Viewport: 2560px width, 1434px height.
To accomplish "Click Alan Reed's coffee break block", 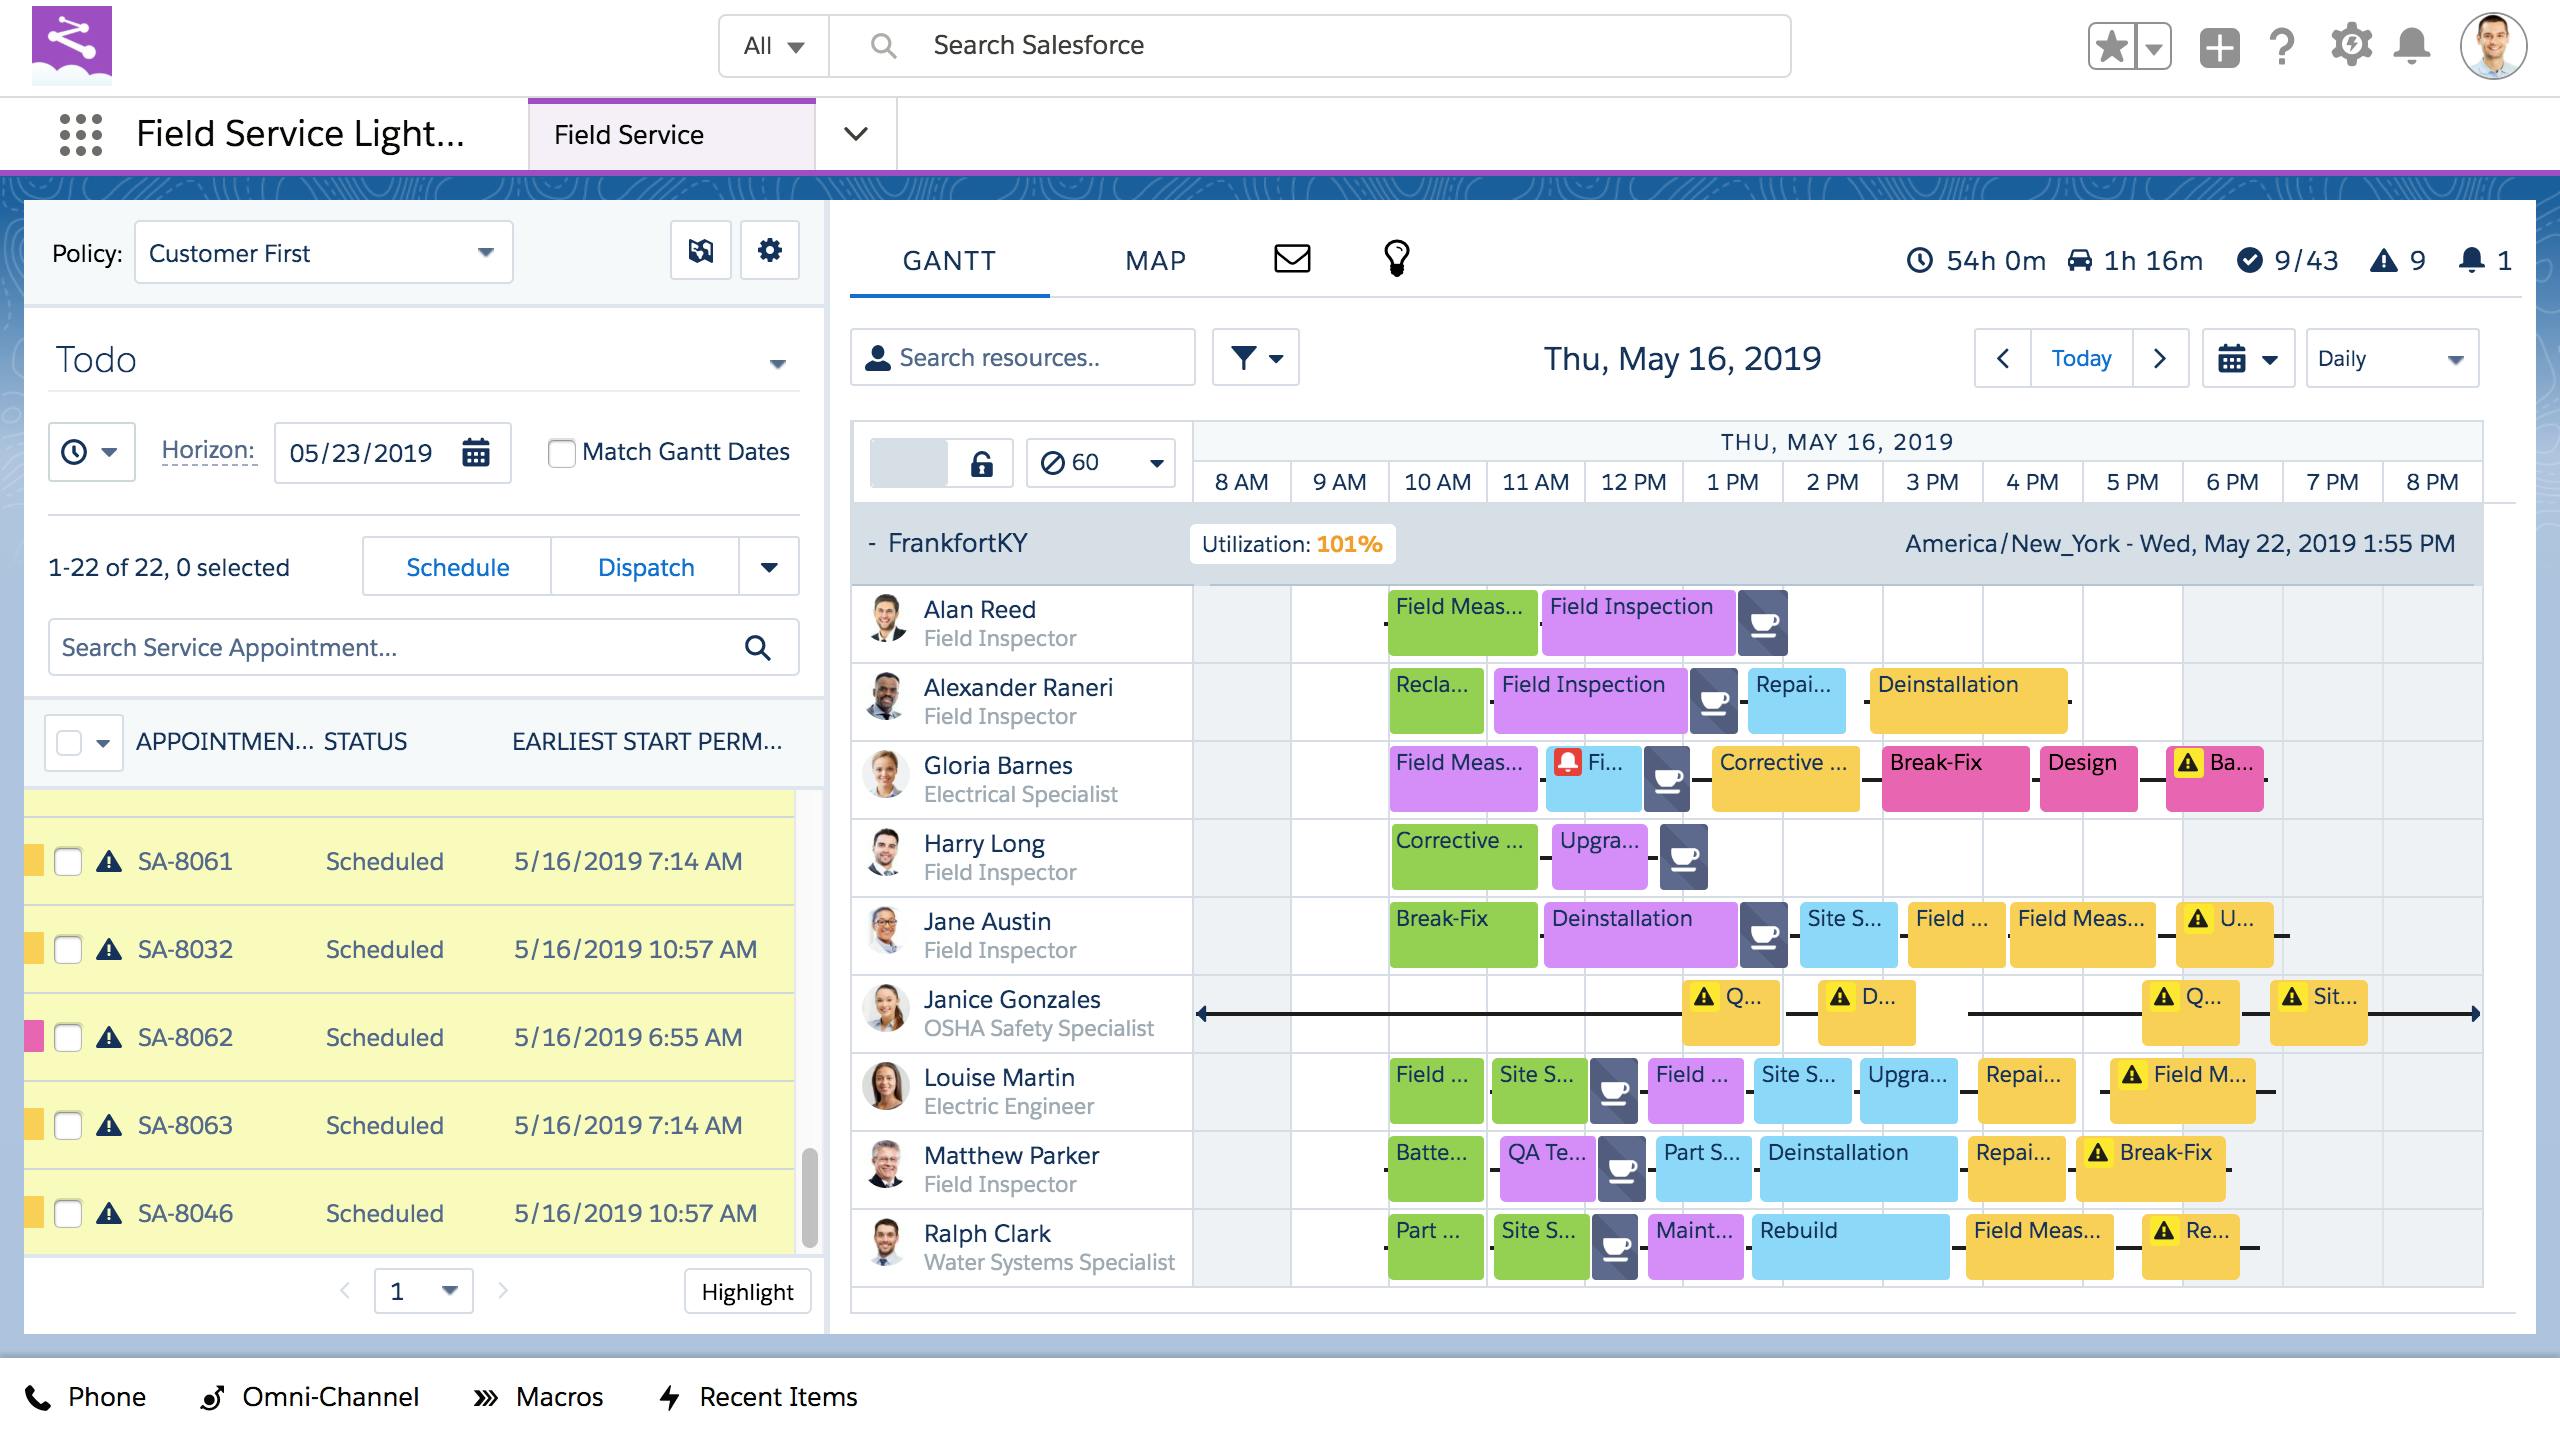I will [x=1763, y=623].
